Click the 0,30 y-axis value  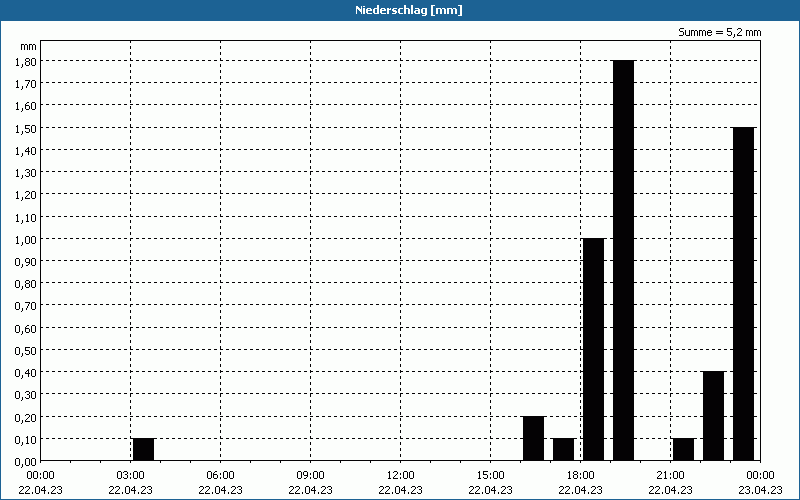pos(26,395)
